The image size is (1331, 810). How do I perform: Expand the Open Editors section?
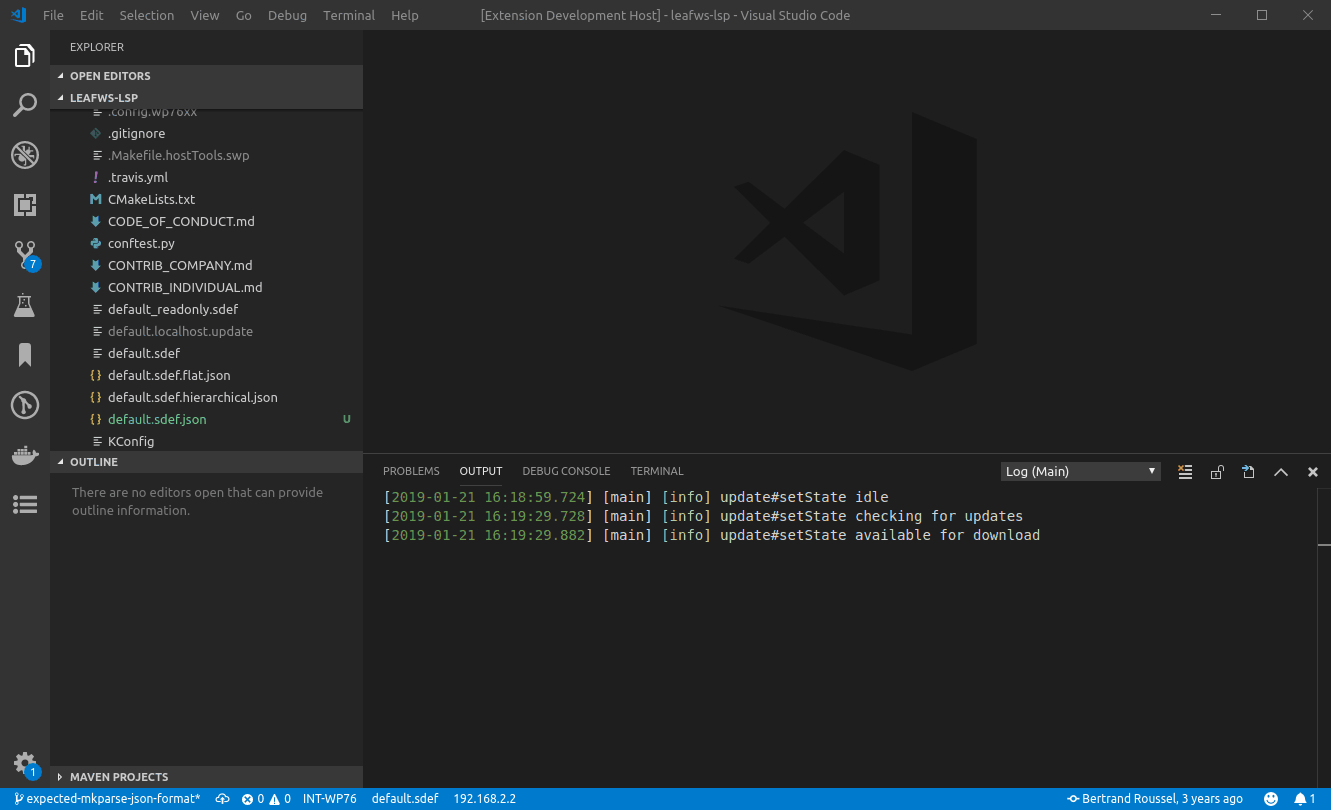point(206,76)
